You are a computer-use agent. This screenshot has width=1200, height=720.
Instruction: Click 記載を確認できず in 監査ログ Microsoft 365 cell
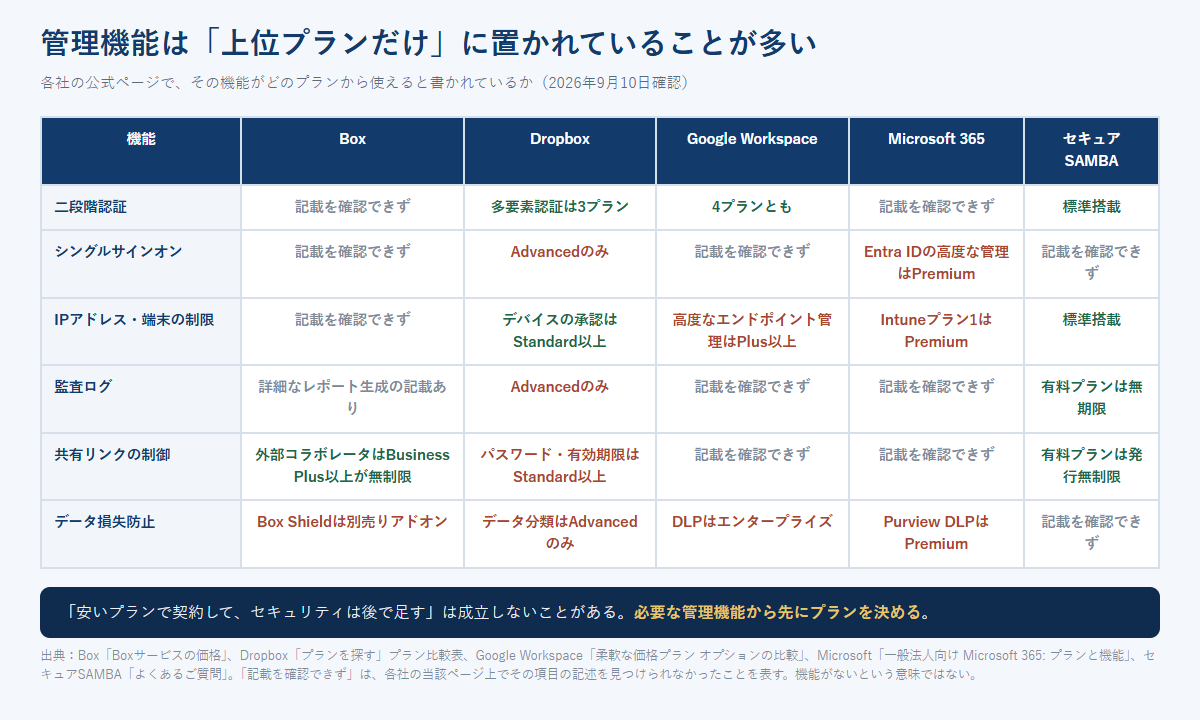[936, 387]
